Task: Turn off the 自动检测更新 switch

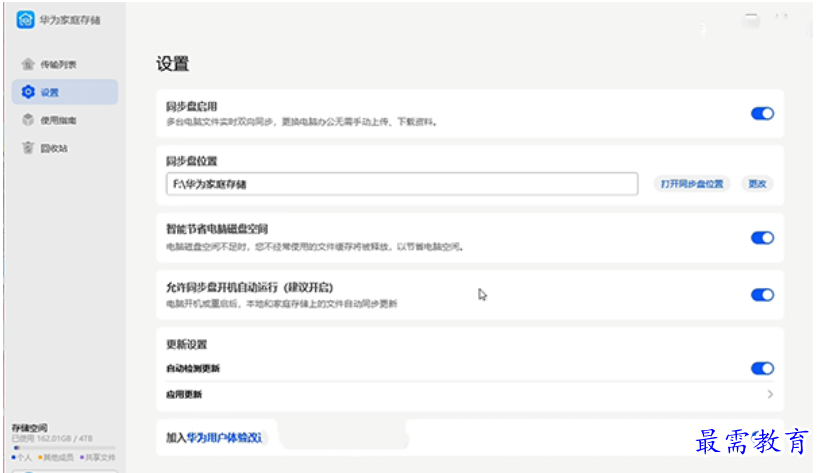Action: [x=762, y=368]
